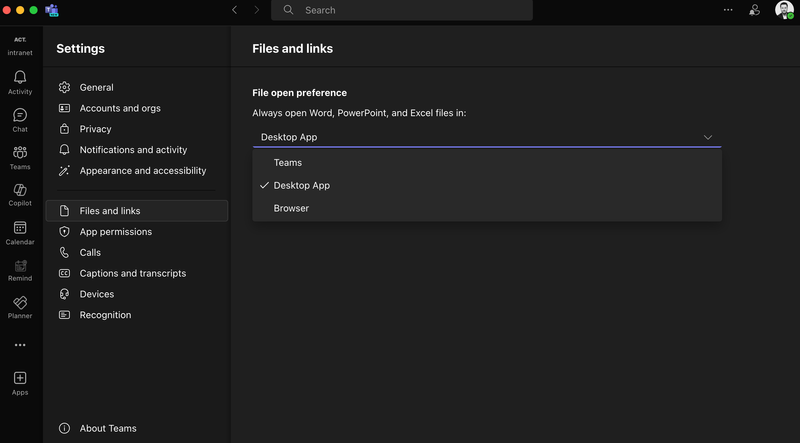Select Browser as file open preference

pos(291,208)
